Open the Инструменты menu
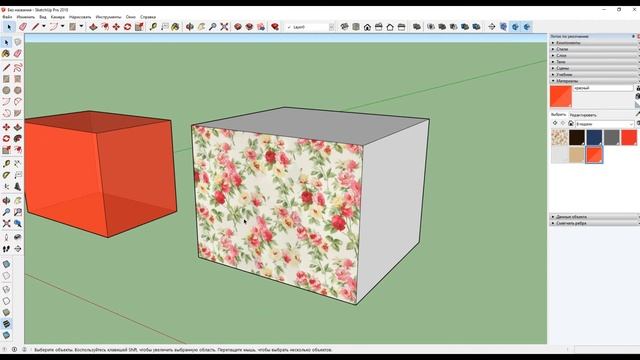640x360 pixels. coord(108,17)
